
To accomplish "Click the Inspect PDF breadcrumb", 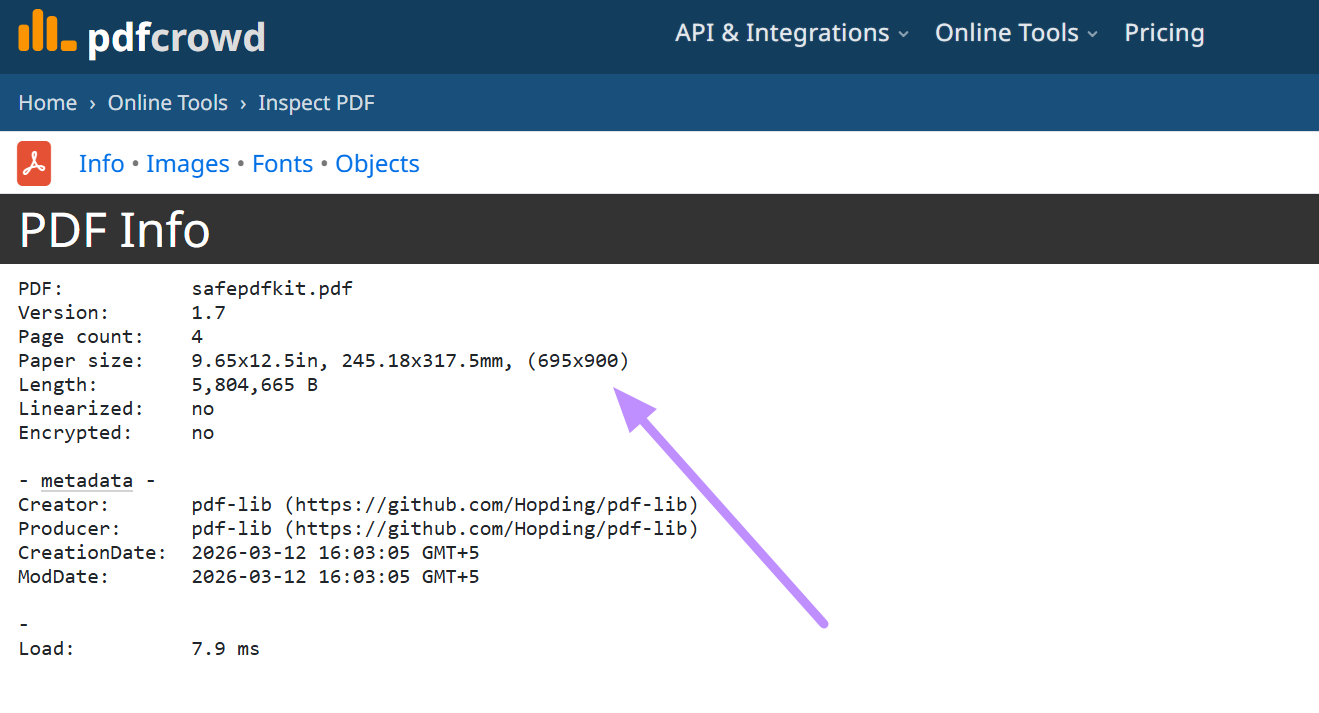I will (x=316, y=103).
